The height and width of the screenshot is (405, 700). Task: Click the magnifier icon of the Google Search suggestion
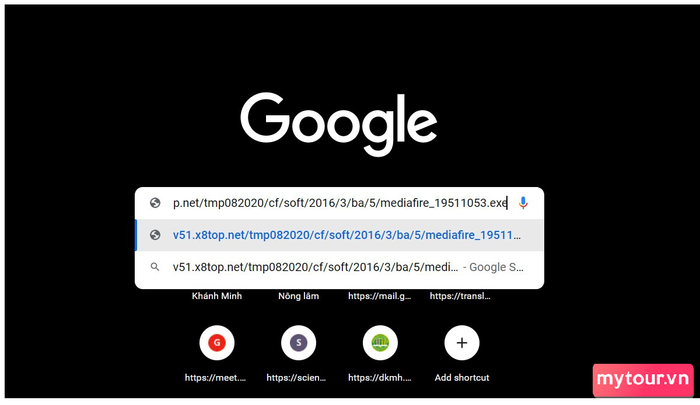click(x=155, y=267)
